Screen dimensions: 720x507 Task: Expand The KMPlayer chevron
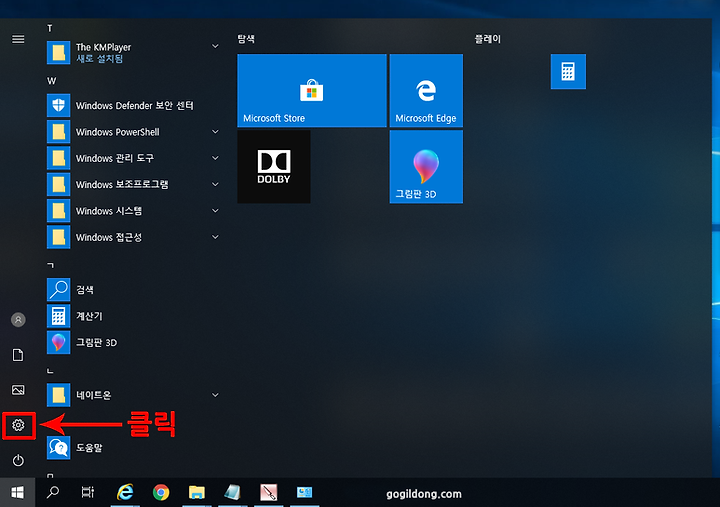tap(215, 46)
